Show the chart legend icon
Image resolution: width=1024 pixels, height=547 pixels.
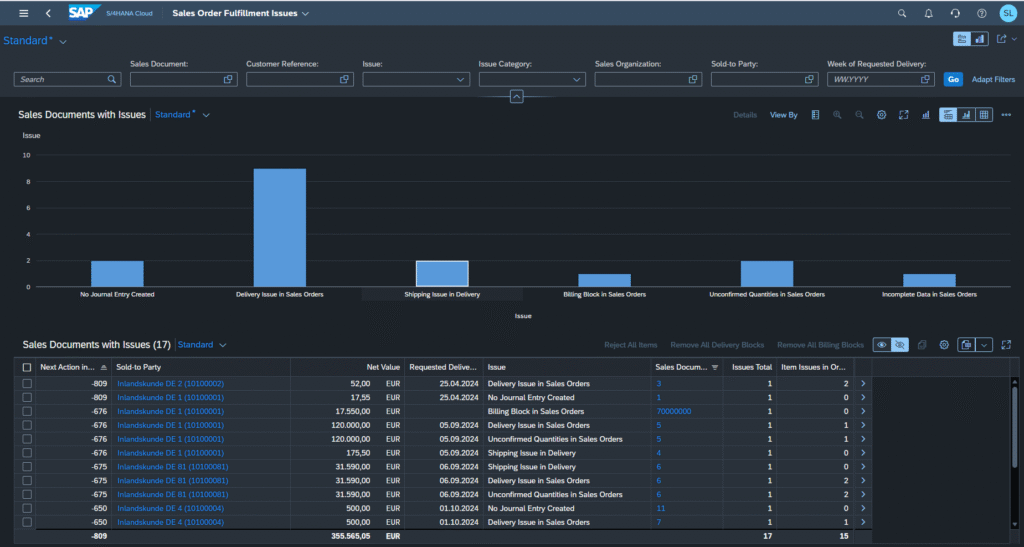point(815,115)
